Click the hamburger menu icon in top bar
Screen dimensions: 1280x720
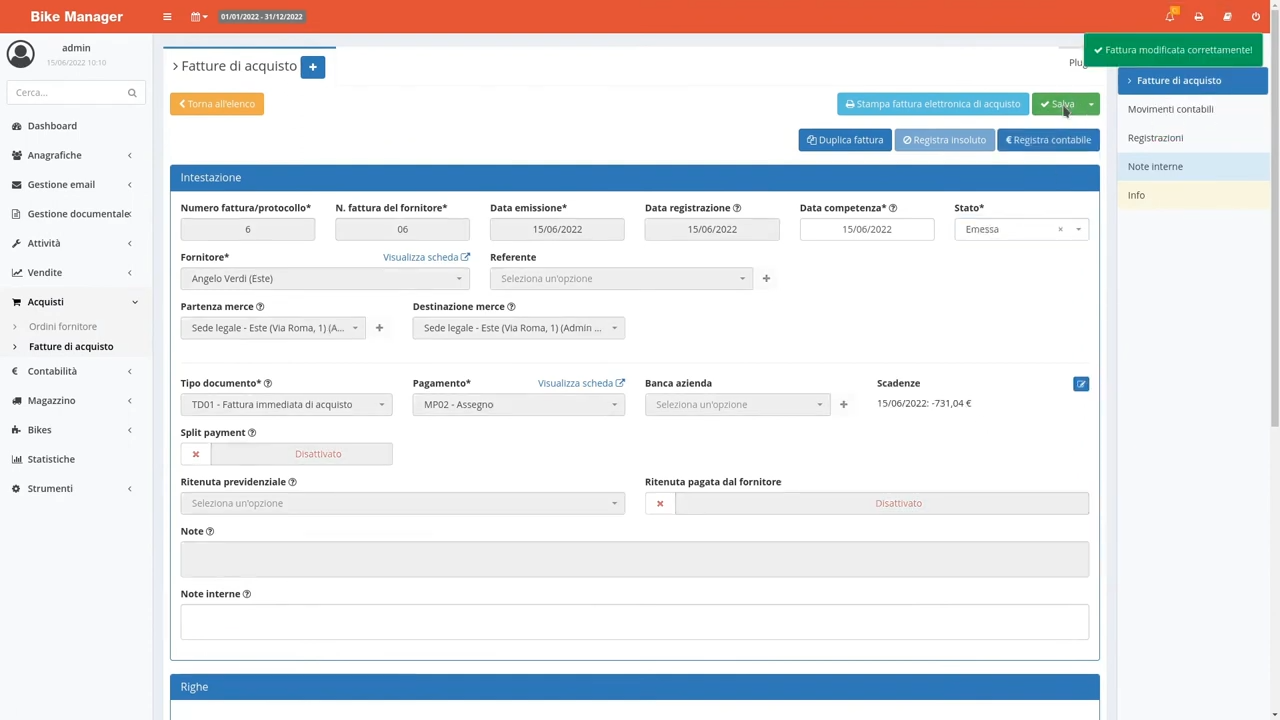pyautogui.click(x=167, y=17)
